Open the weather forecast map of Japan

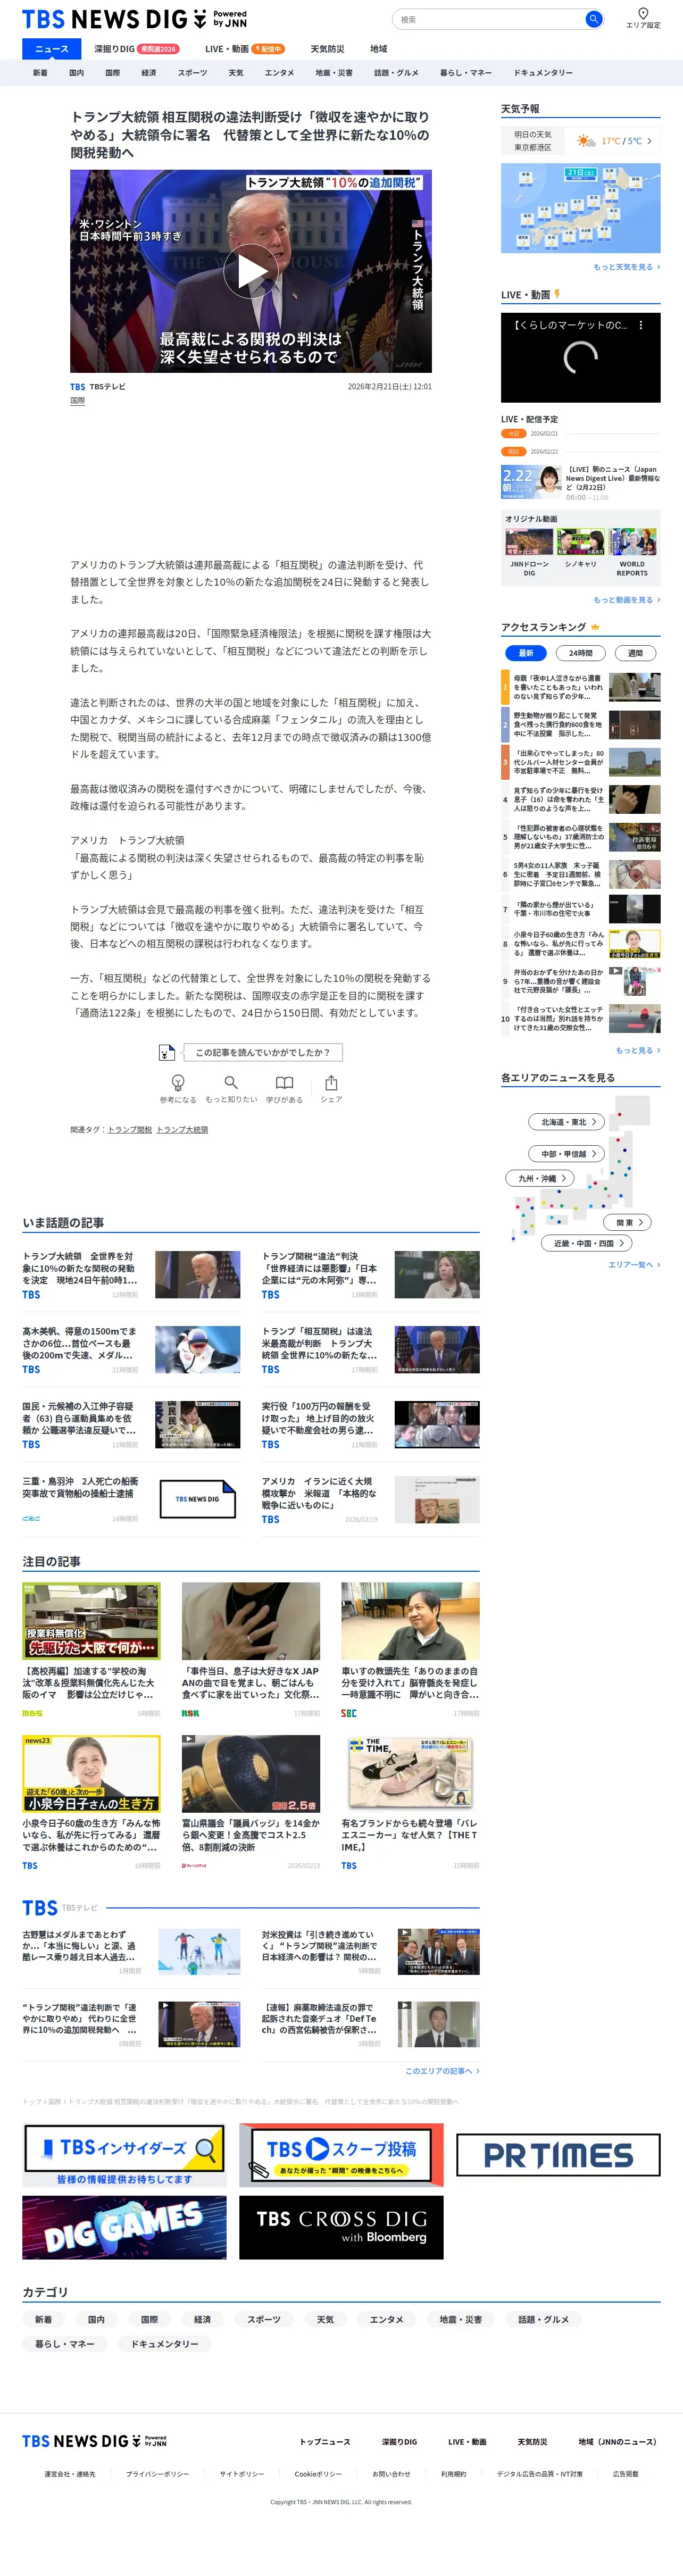[x=580, y=208]
